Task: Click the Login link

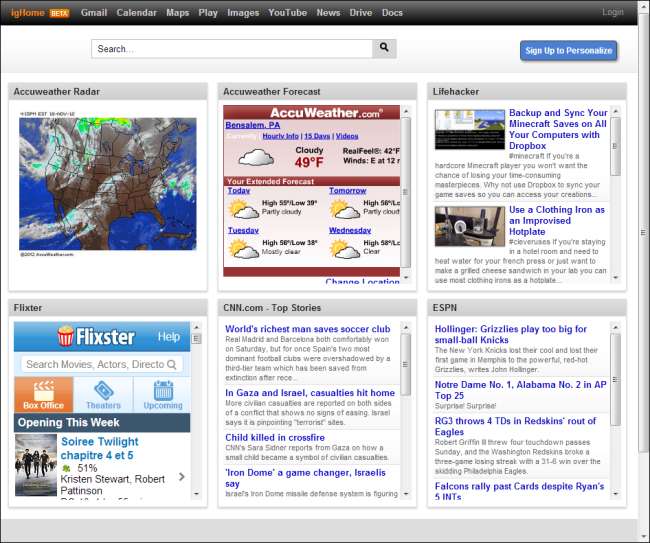Action: click(613, 13)
